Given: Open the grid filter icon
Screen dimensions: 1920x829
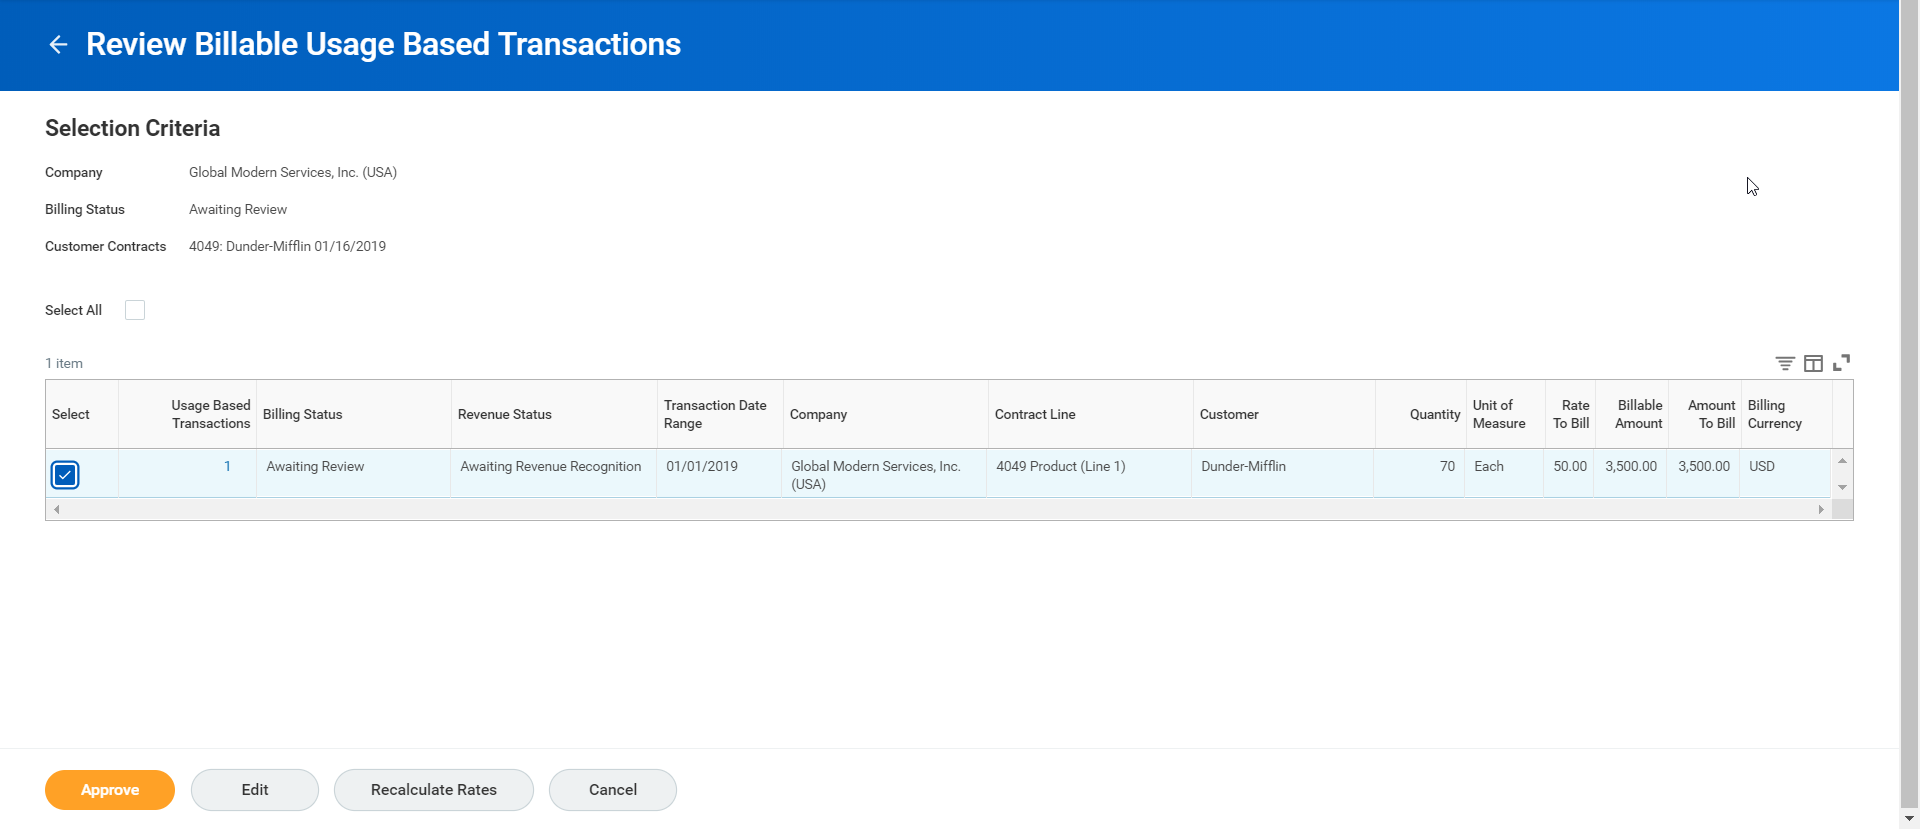Looking at the screenshot, I should tap(1785, 363).
